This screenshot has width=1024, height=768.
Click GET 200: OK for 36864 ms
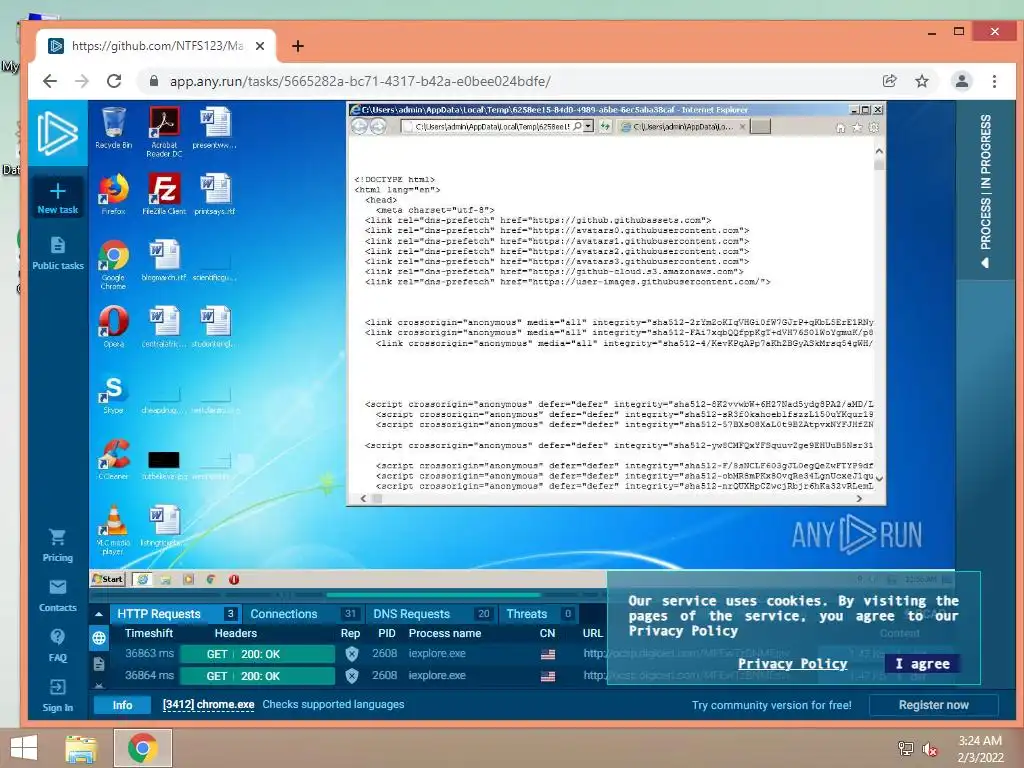[x=257, y=676]
